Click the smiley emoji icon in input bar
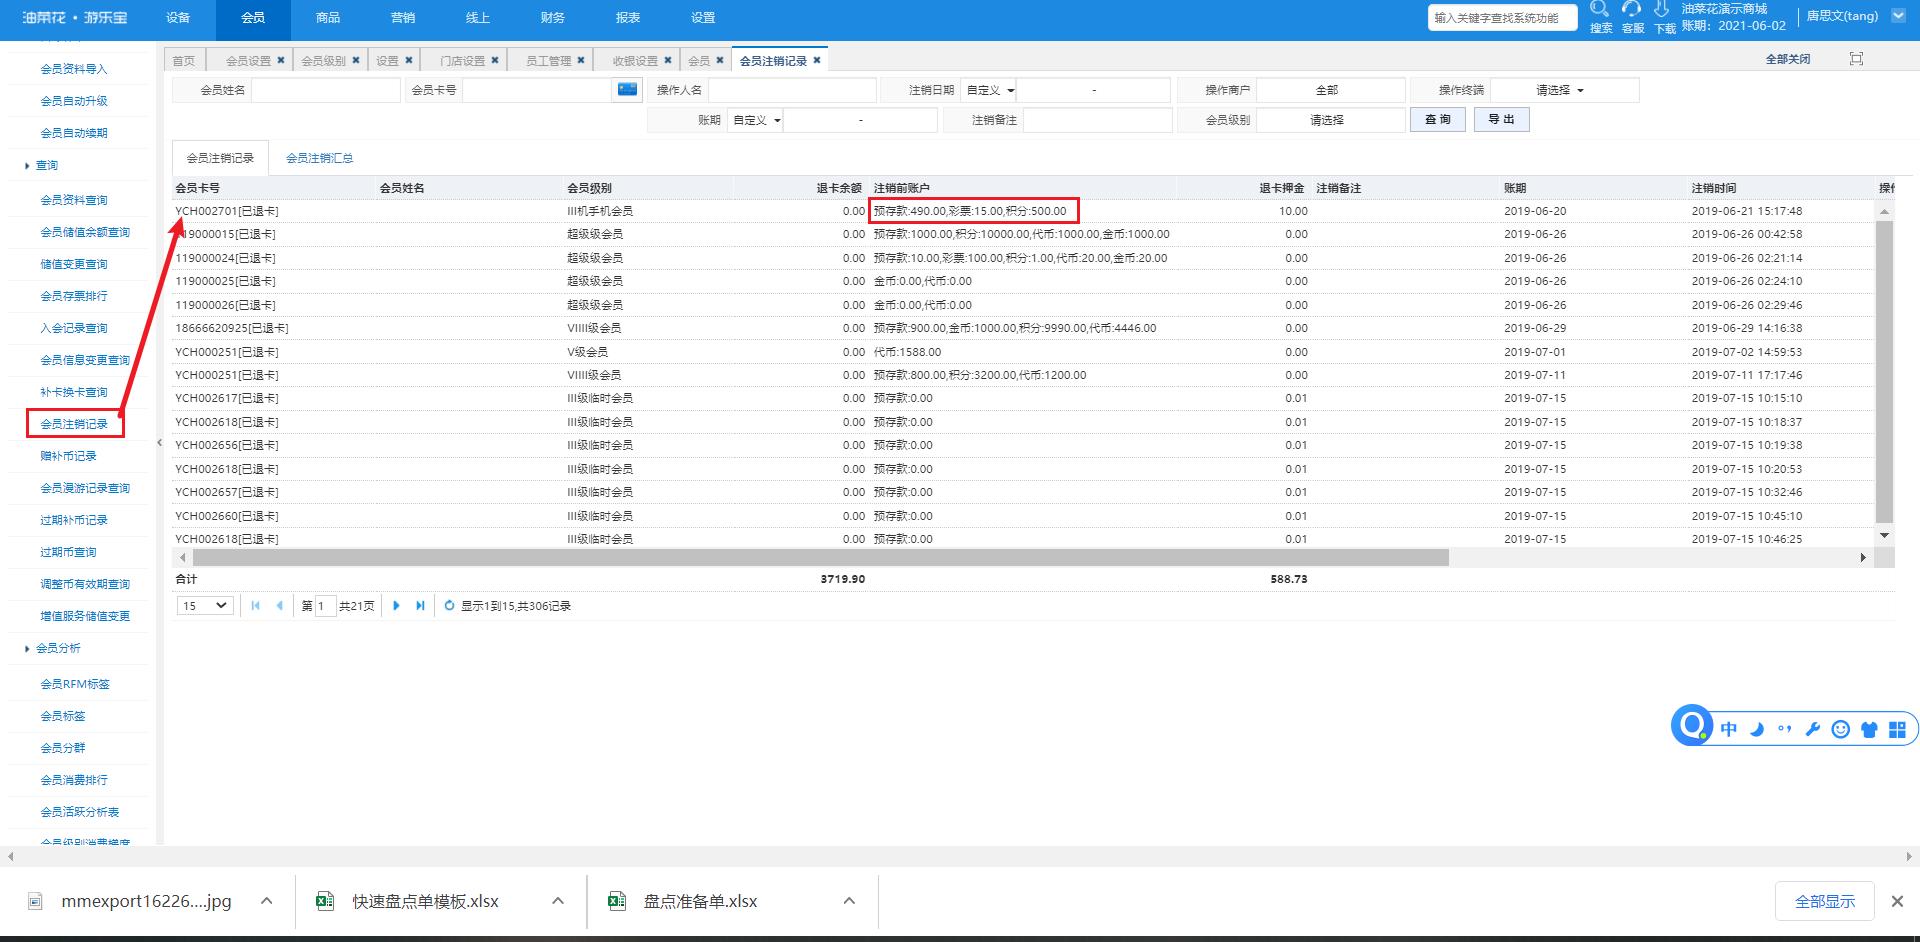 pos(1840,729)
